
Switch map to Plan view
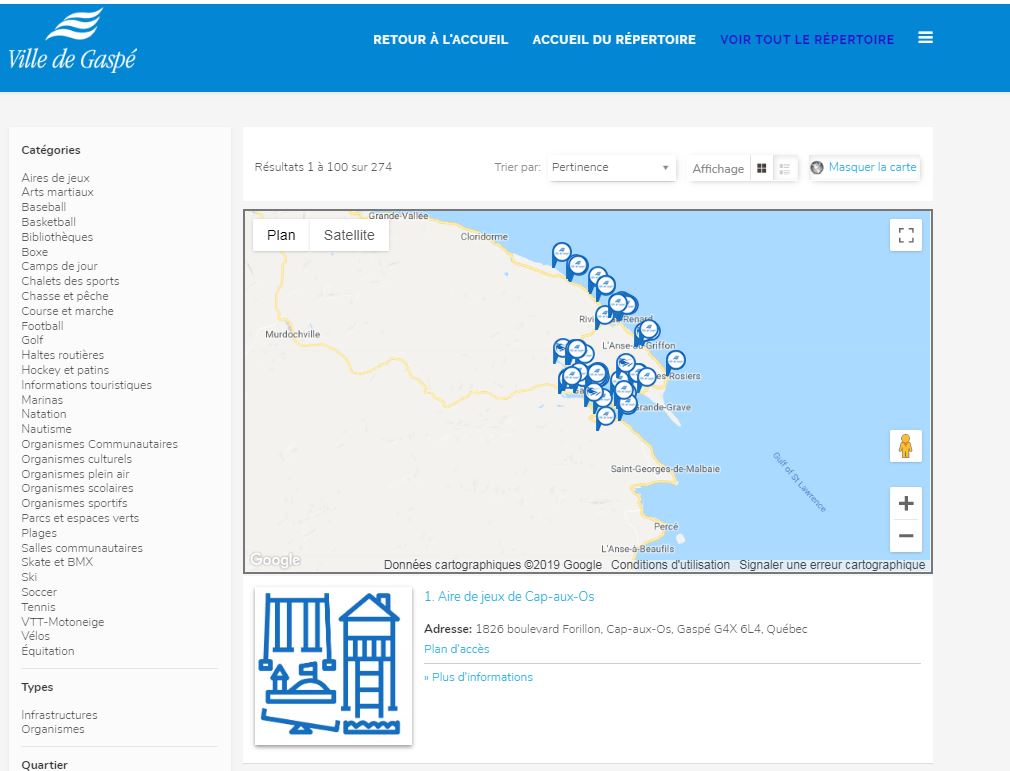tap(281, 235)
